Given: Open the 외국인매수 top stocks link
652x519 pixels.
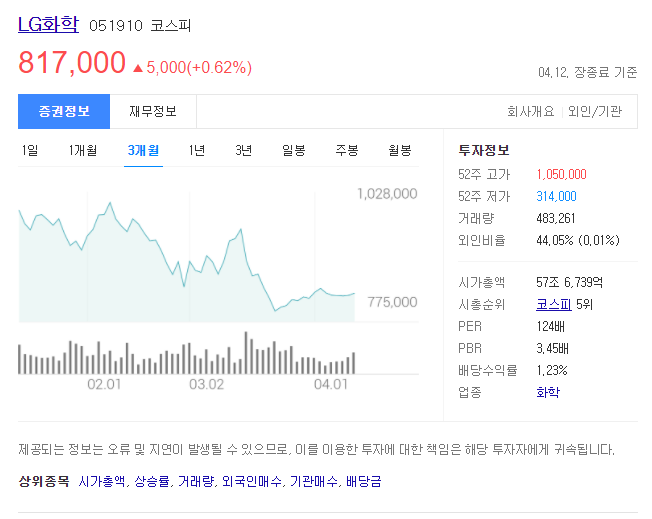Looking at the screenshot, I should pyautogui.click(x=252, y=481).
